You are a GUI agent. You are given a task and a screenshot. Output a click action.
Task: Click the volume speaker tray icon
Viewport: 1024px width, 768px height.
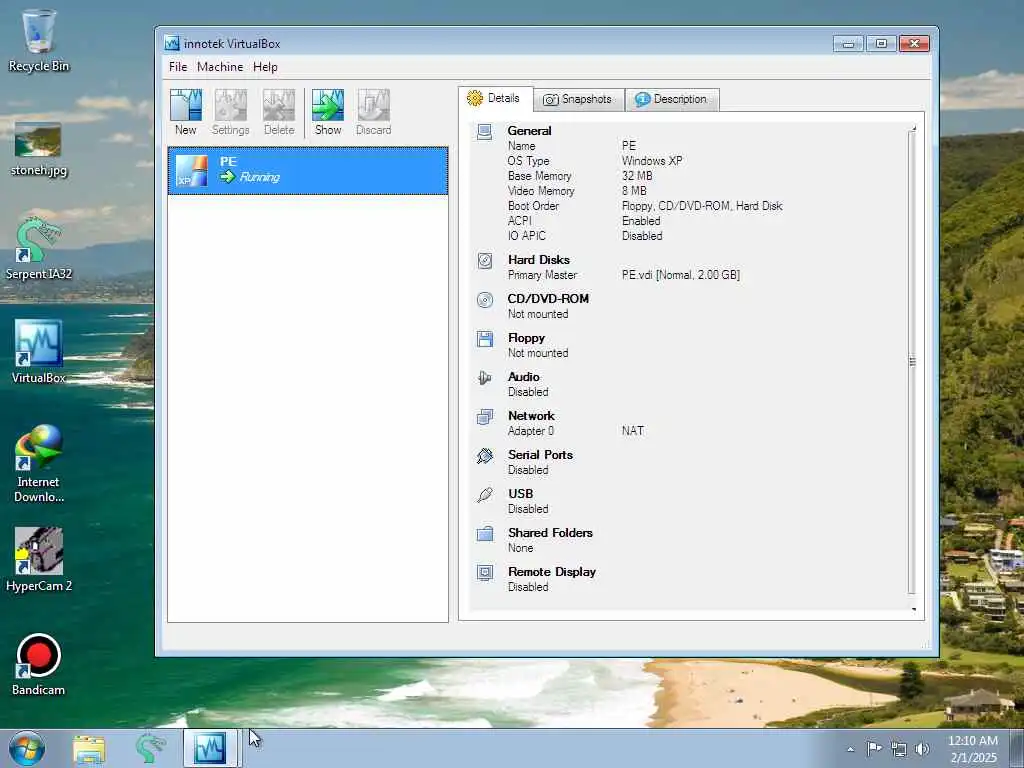(922, 749)
